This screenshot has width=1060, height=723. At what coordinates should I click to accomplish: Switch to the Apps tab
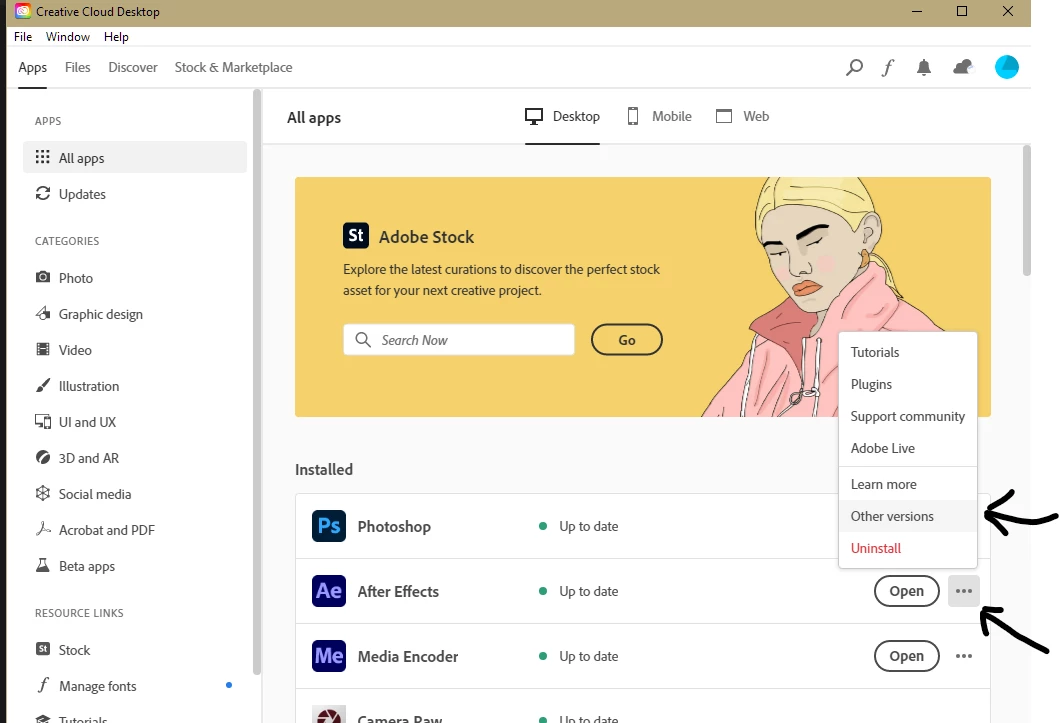pyautogui.click(x=32, y=67)
